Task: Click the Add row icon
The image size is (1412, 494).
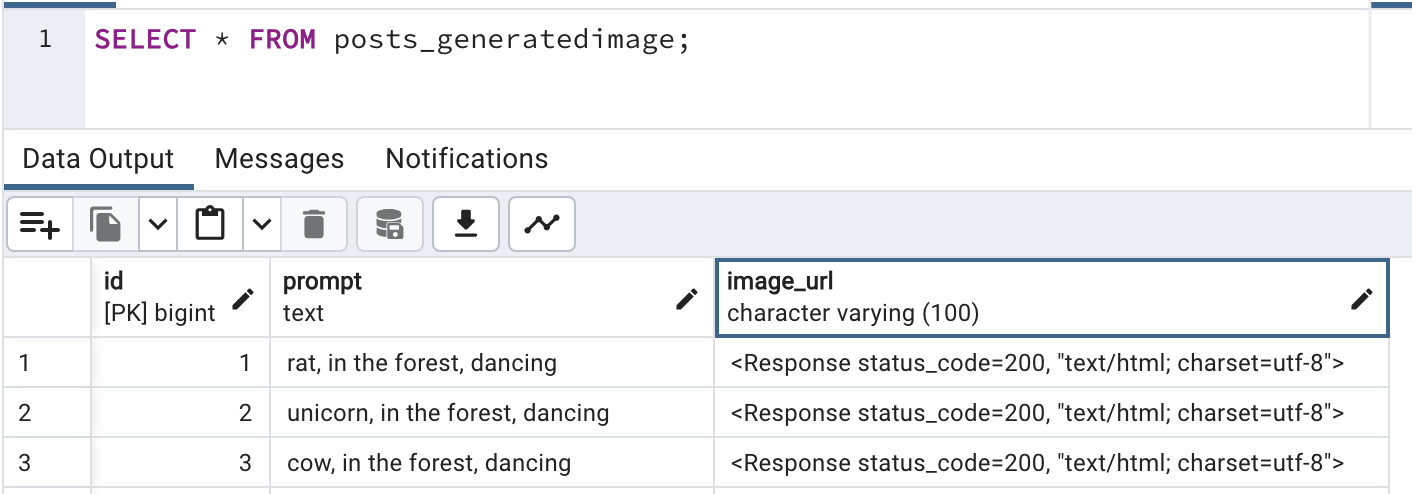Action: point(40,224)
